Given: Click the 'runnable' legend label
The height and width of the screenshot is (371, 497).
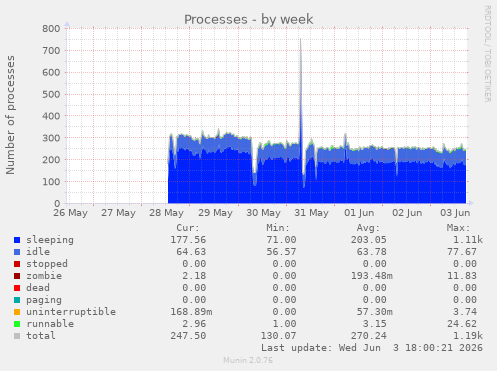Looking at the screenshot, I should click(50, 324).
